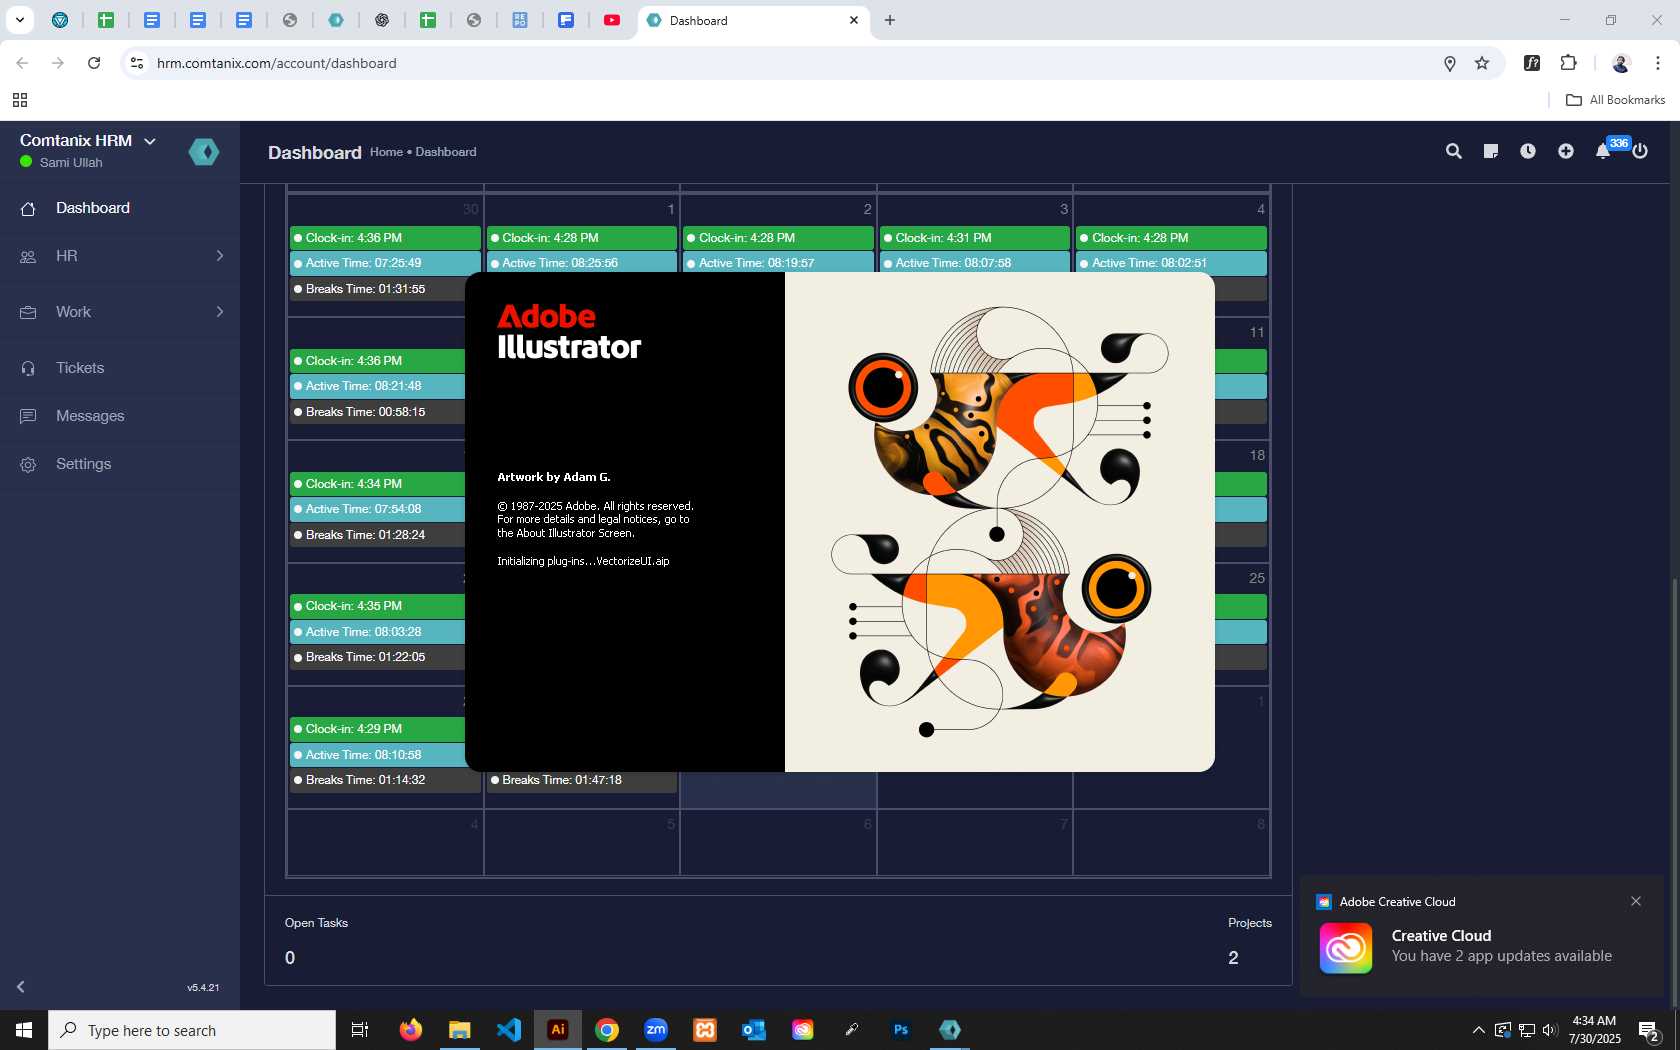Open Outlook from the taskbar
This screenshot has width=1680, height=1050.
coord(754,1030)
